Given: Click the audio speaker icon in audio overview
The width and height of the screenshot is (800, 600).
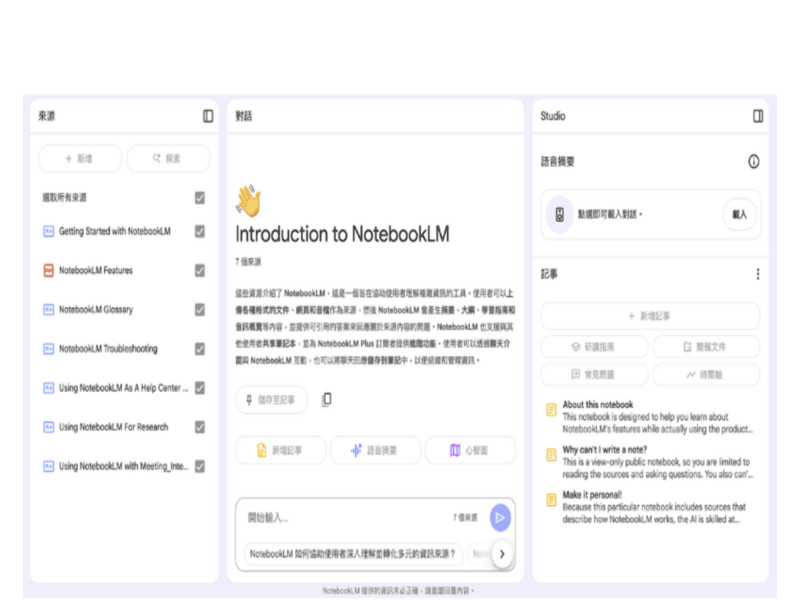Looking at the screenshot, I should (560, 215).
